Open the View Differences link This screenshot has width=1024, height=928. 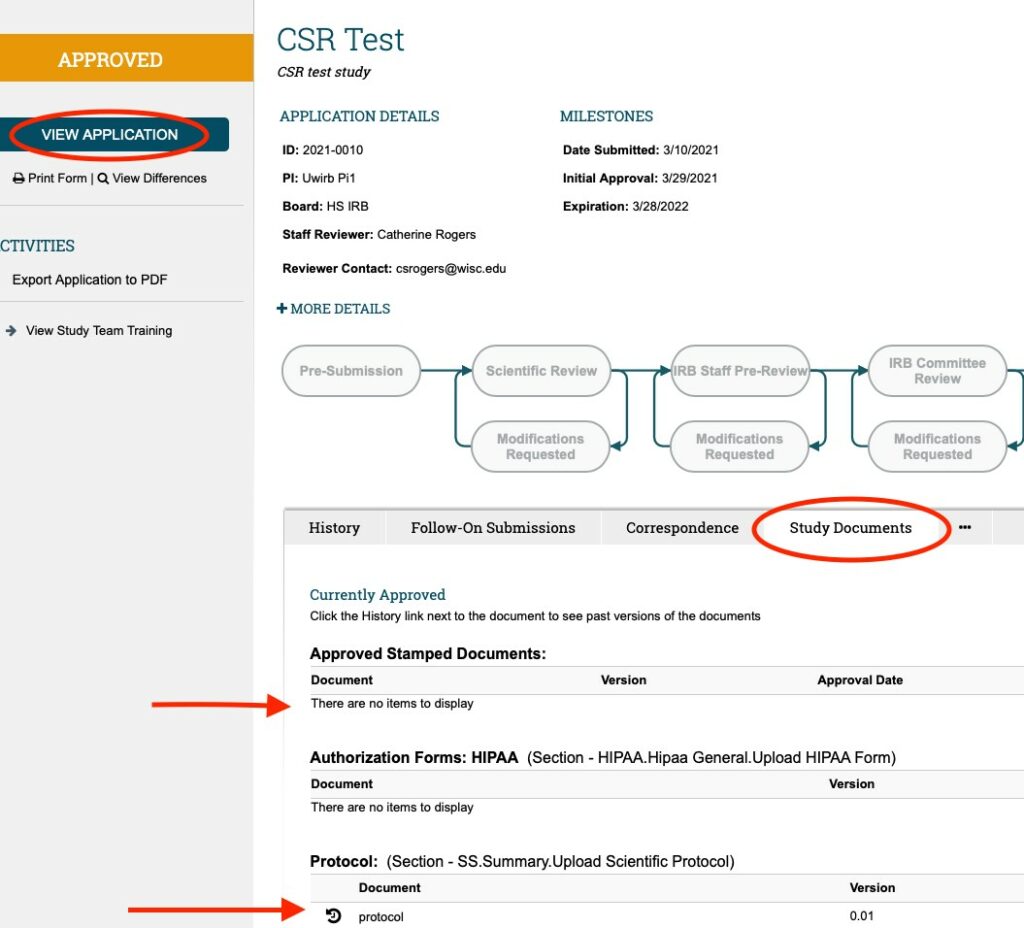pyautogui.click(x=159, y=179)
